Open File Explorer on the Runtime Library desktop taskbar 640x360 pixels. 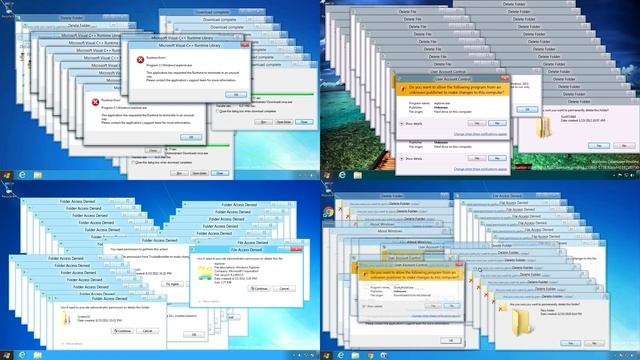[38, 175]
